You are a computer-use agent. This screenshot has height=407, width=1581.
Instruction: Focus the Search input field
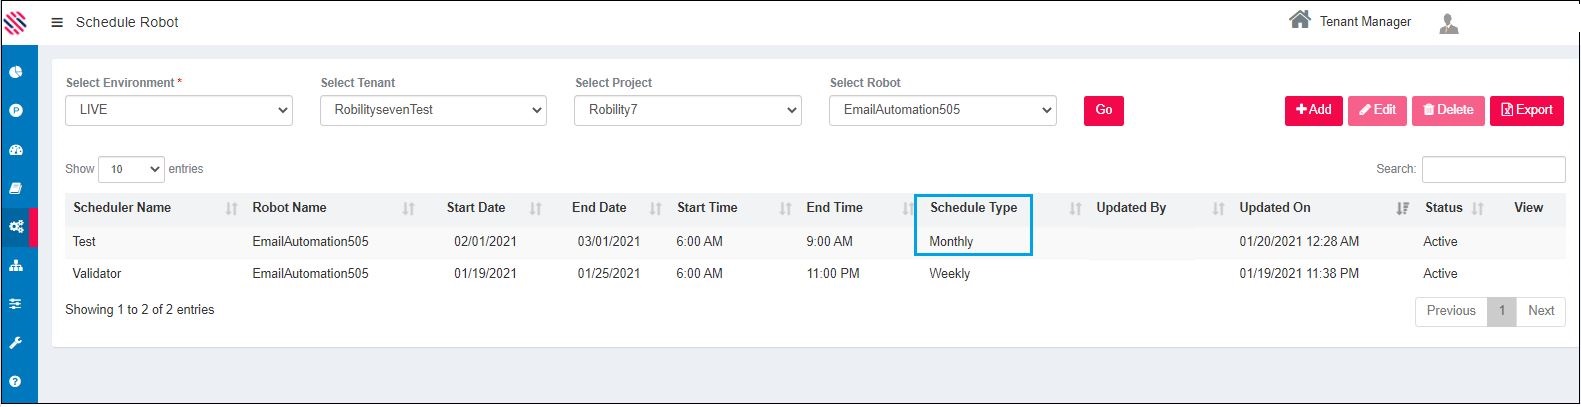coord(1493,169)
